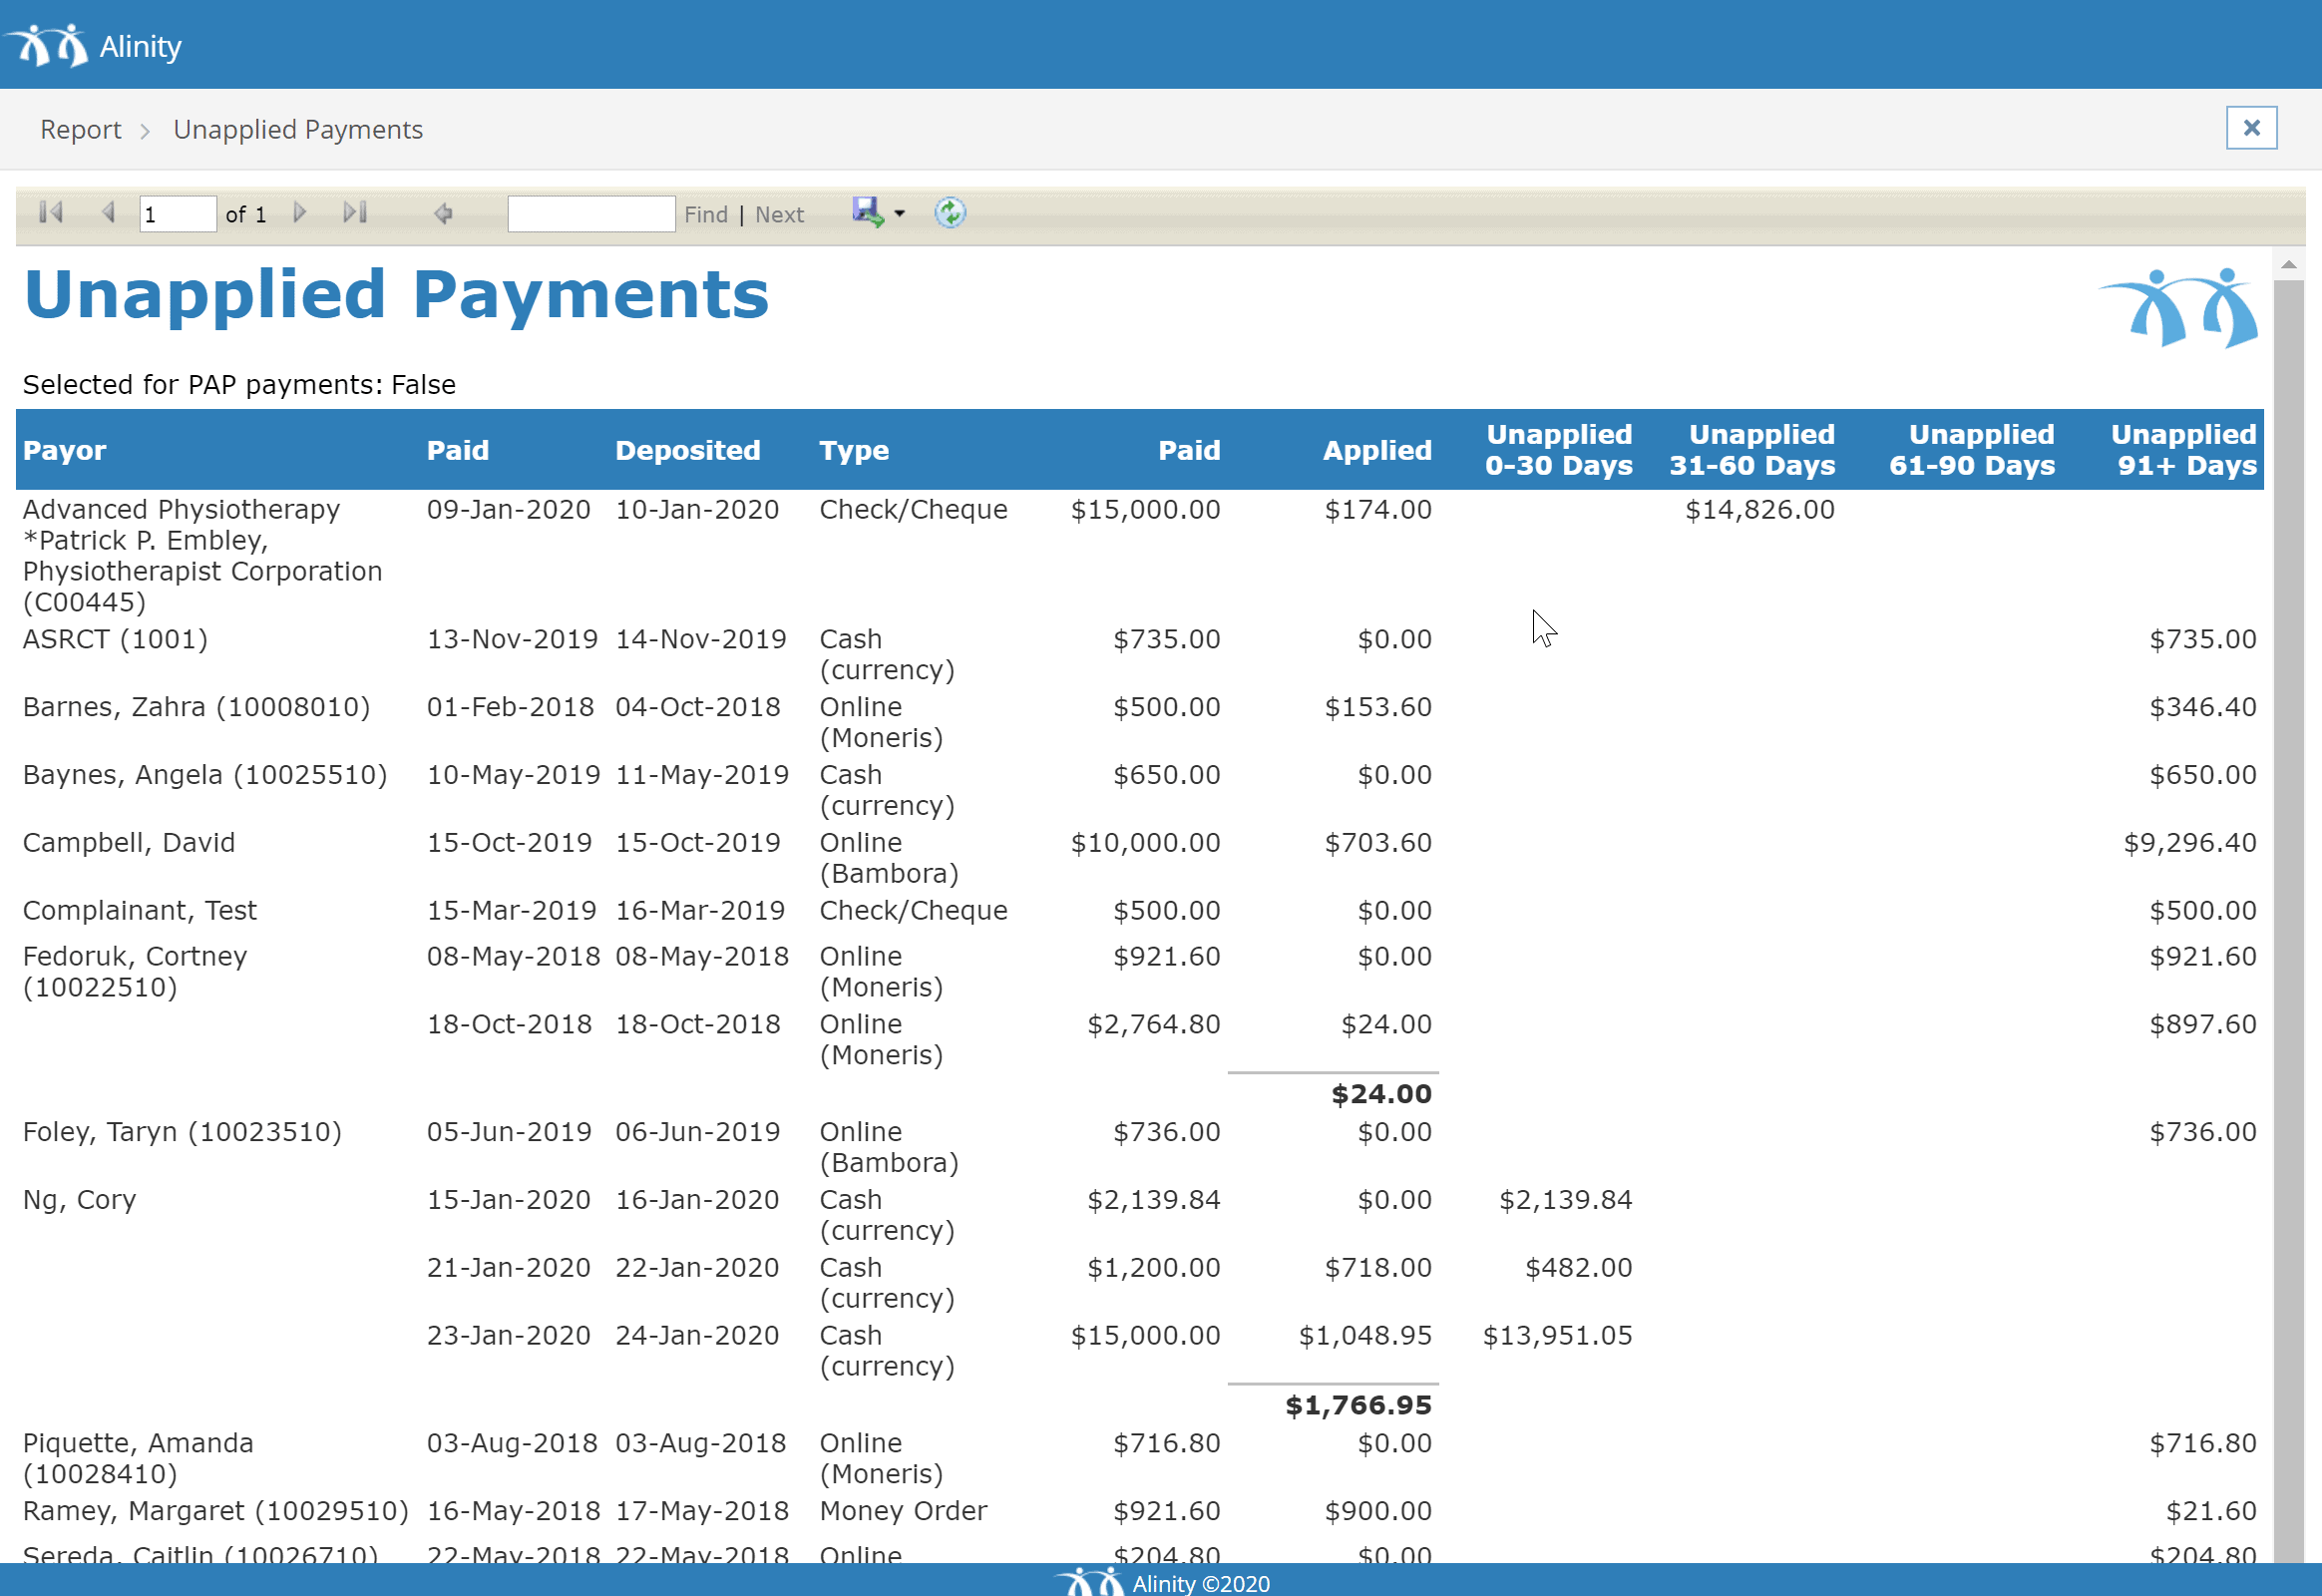Image resolution: width=2322 pixels, height=1596 pixels.
Task: Click the Applied column header
Action: coord(1377,450)
